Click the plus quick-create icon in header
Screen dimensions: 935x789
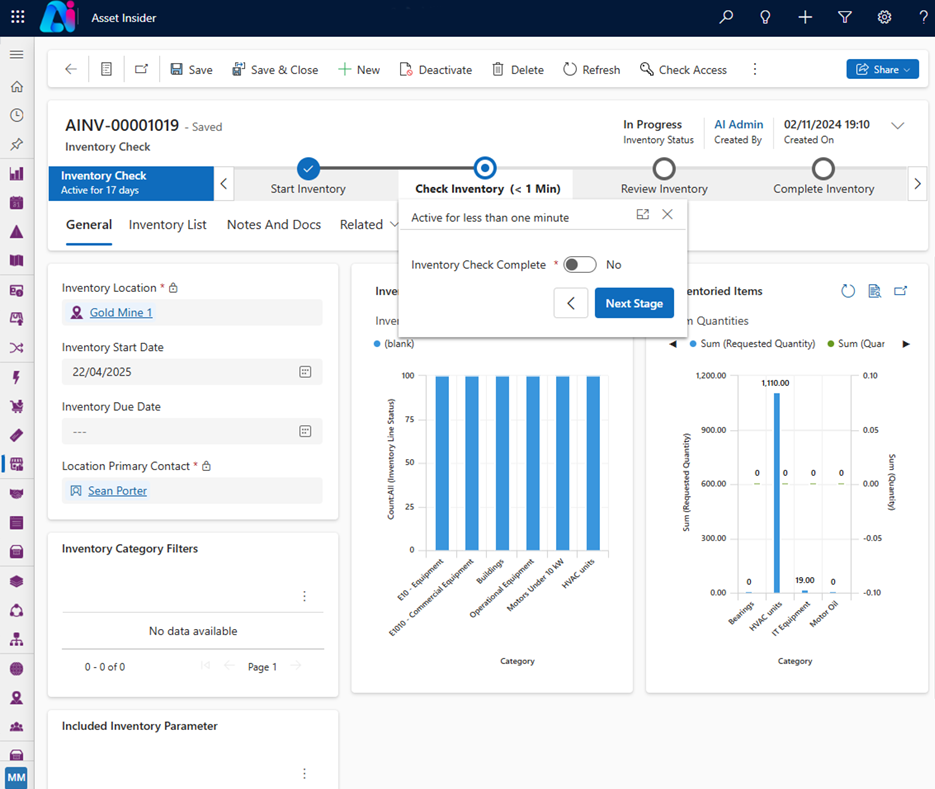point(805,17)
